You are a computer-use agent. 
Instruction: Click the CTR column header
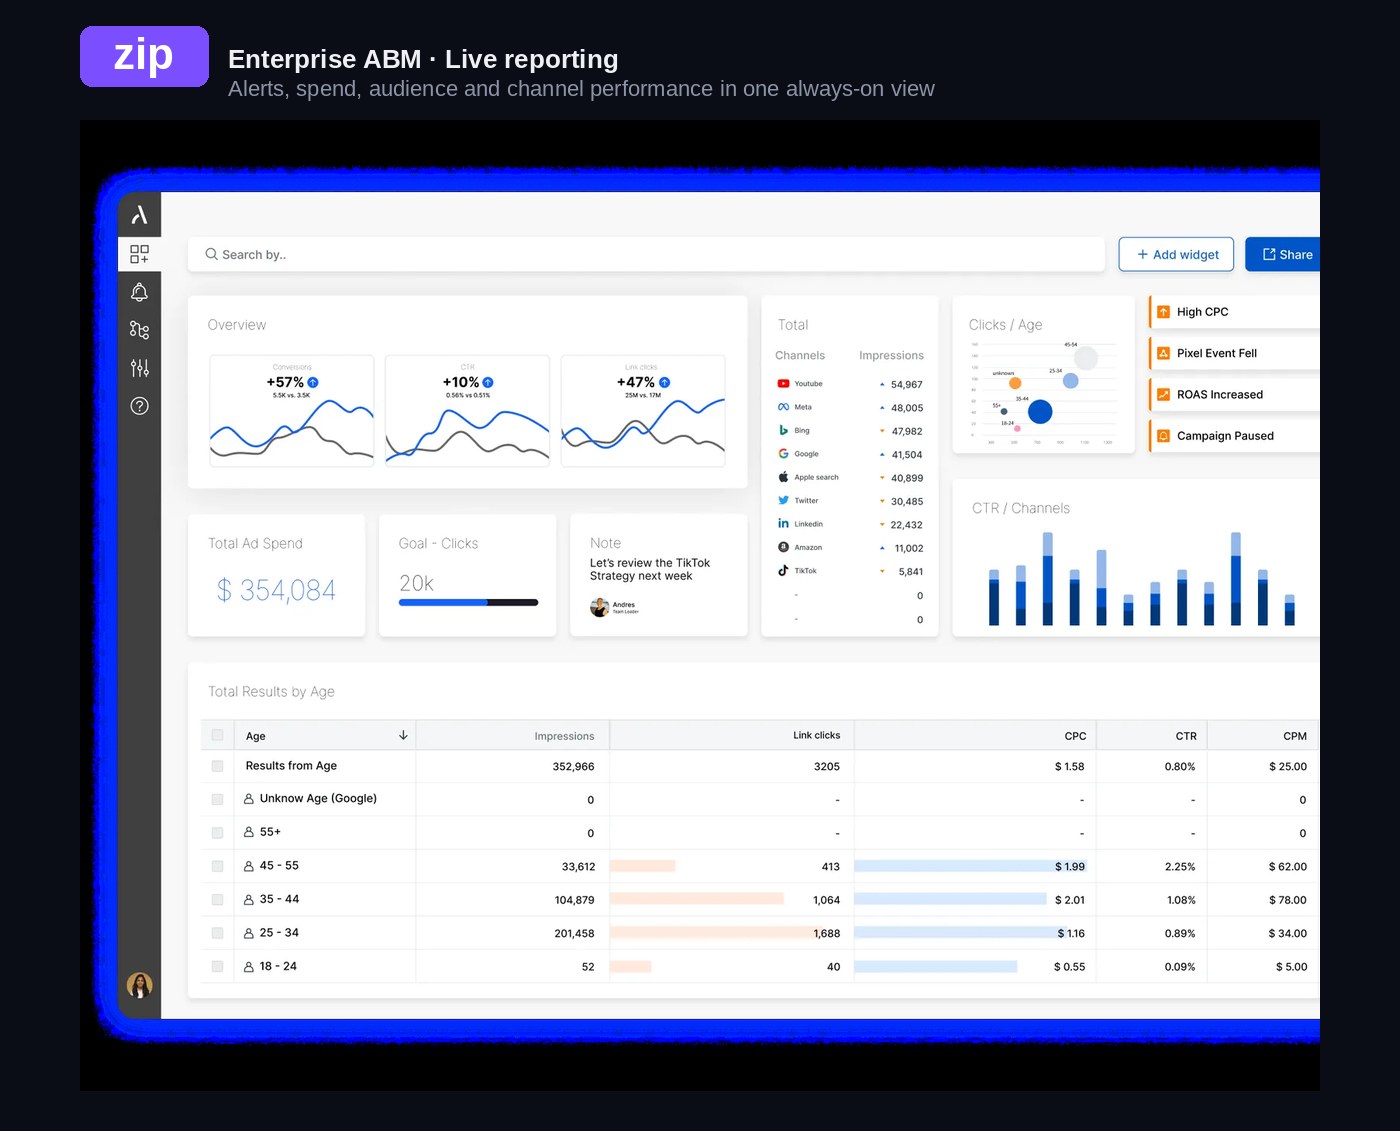(1186, 736)
